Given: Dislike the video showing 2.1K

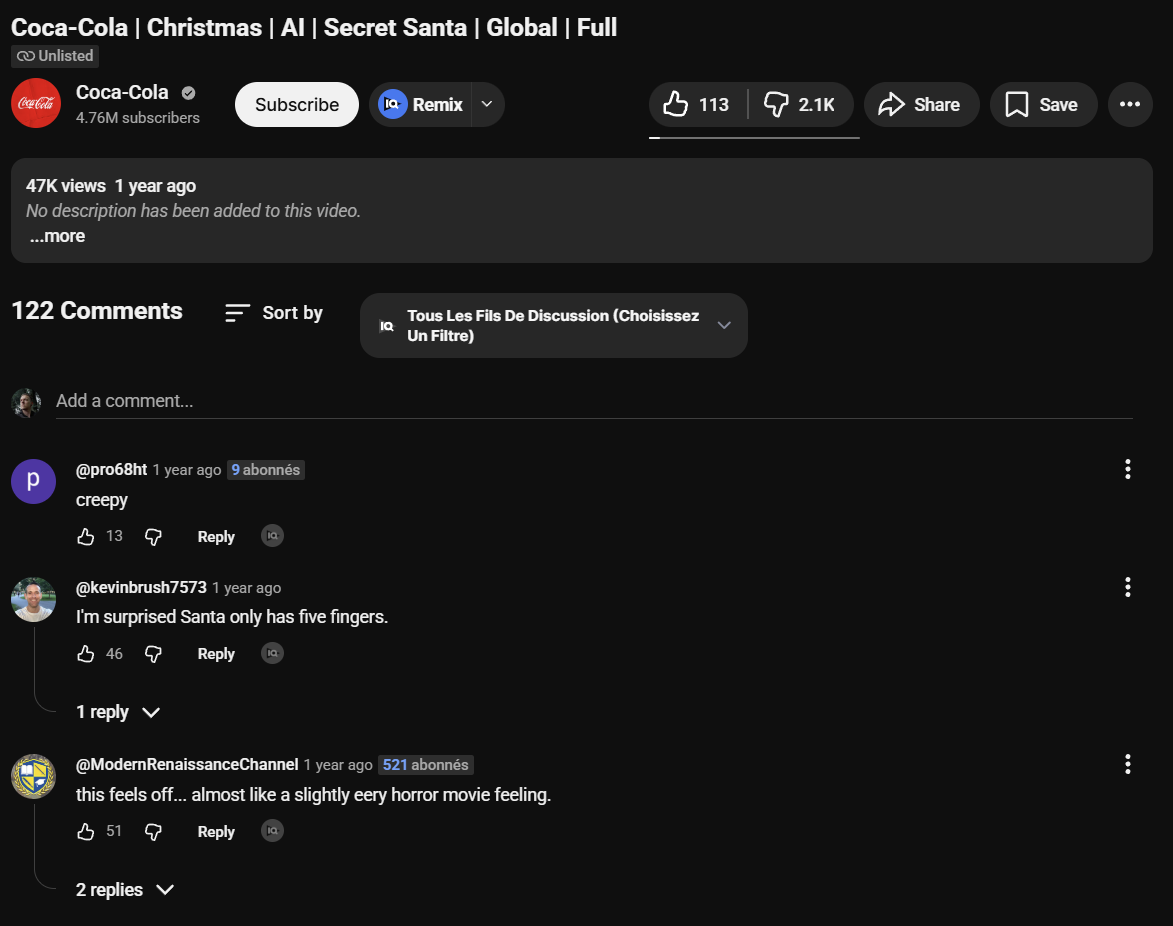Looking at the screenshot, I should [x=800, y=105].
